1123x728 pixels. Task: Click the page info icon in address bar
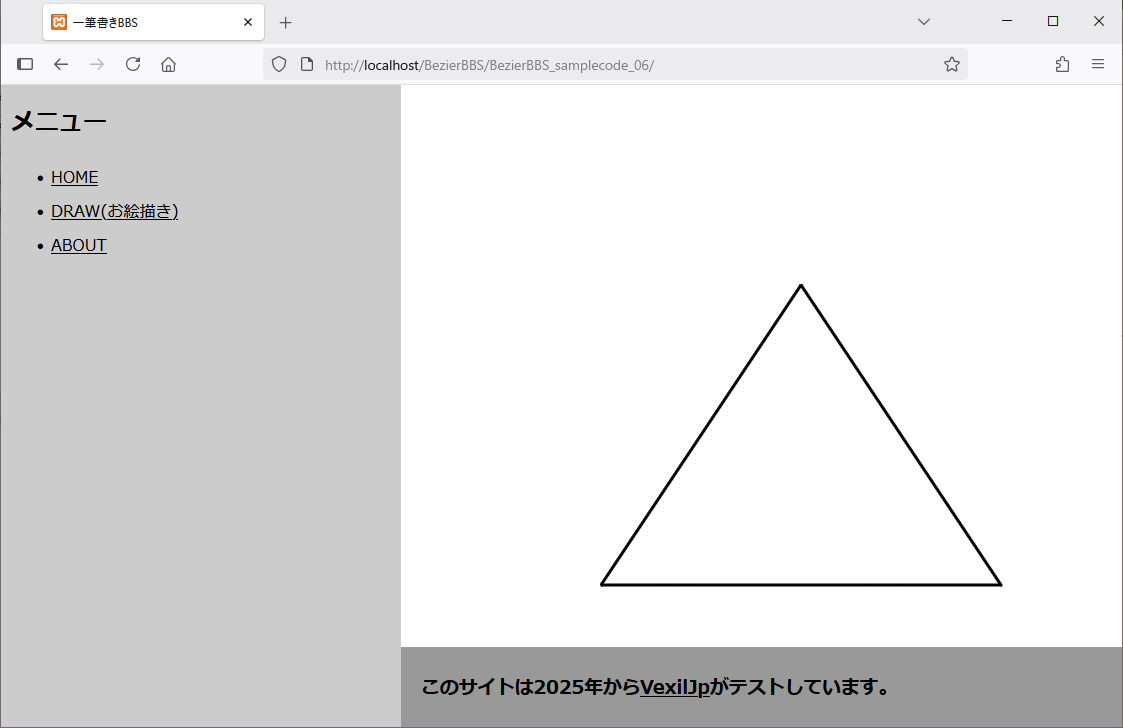[306, 64]
